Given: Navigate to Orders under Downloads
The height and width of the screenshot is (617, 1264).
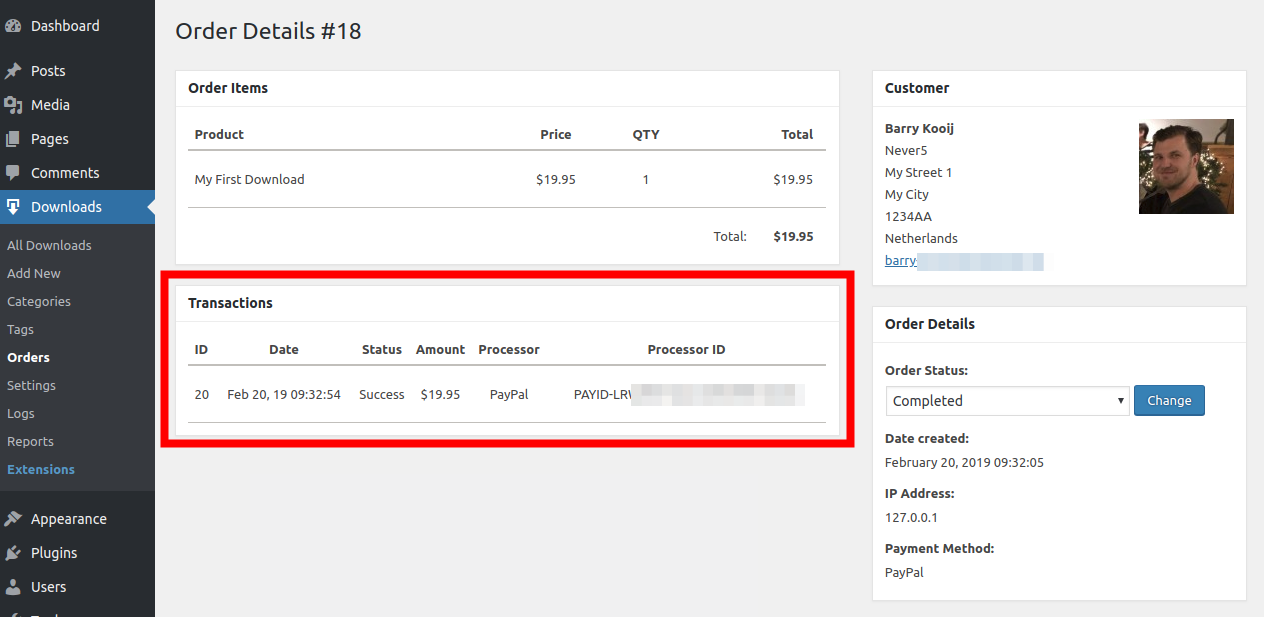Looking at the screenshot, I should 28,357.
